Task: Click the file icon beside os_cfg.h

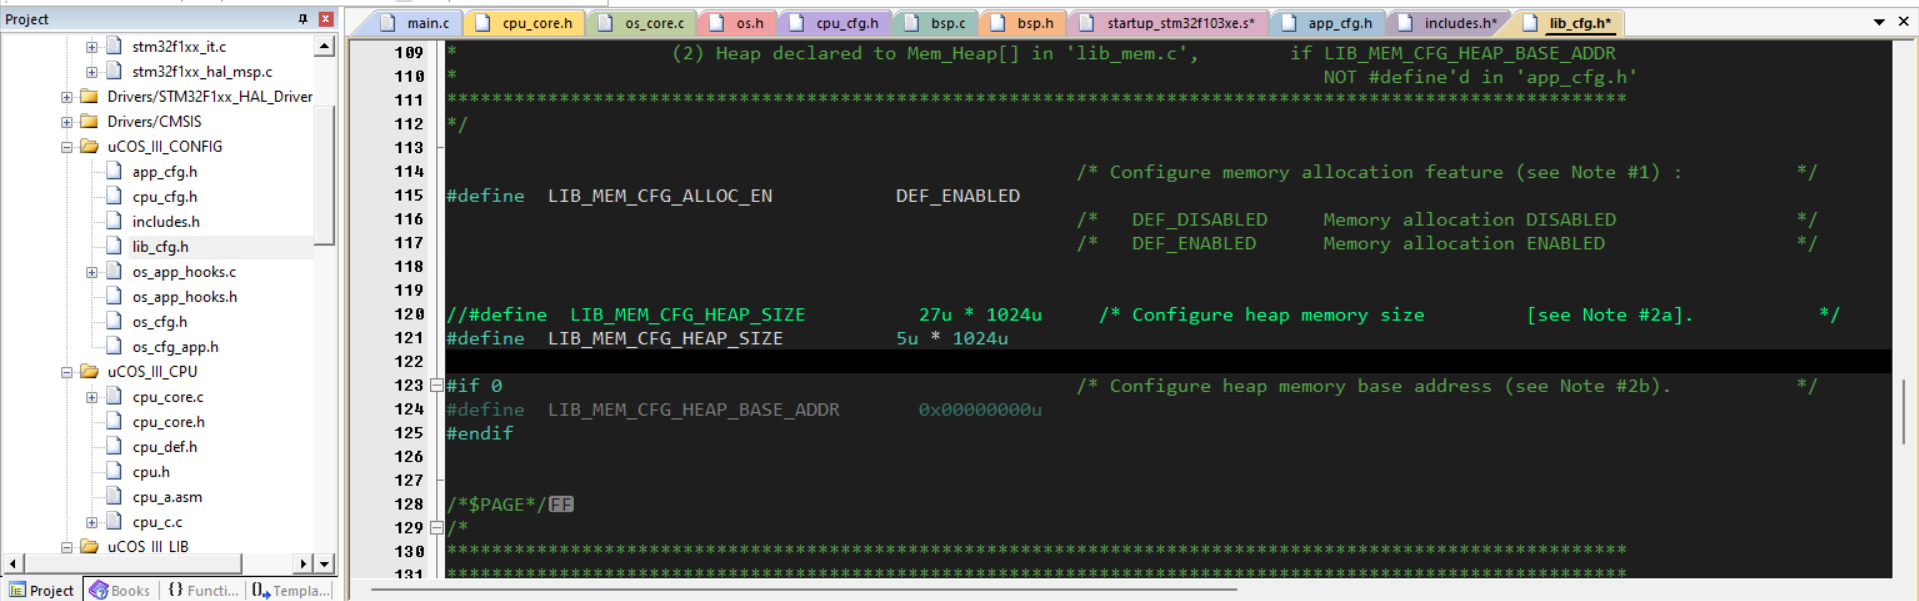Action: click(115, 322)
